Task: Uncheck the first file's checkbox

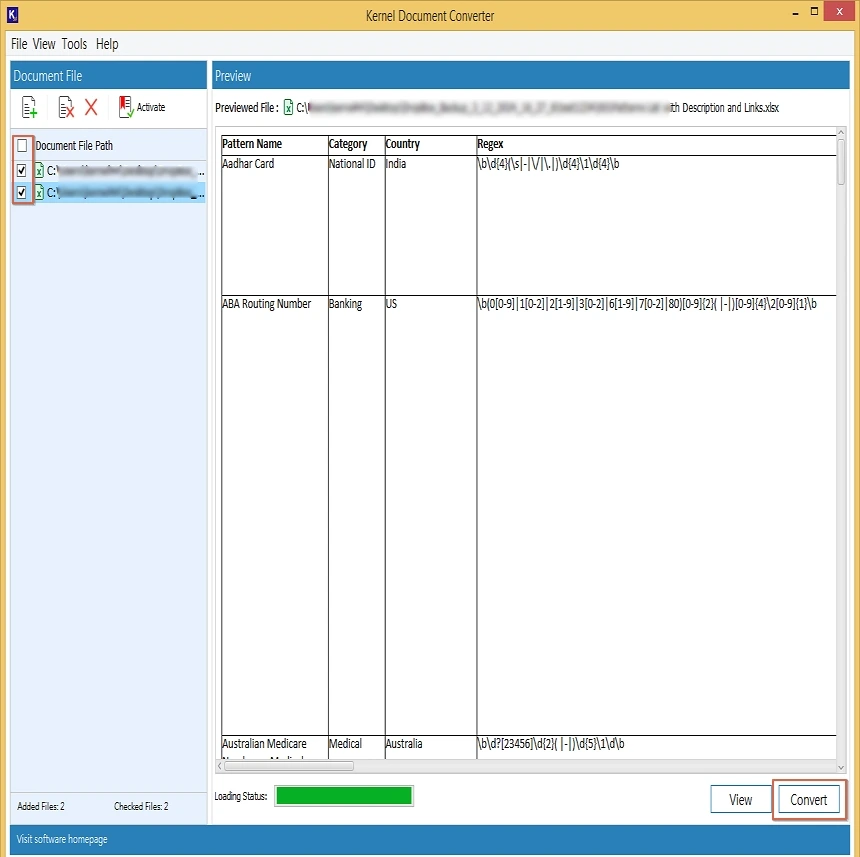Action: click(x=21, y=171)
